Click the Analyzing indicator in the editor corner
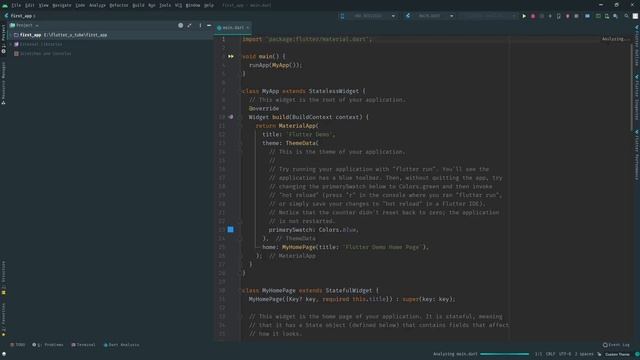Screen dimensions: 640x360 615,39
